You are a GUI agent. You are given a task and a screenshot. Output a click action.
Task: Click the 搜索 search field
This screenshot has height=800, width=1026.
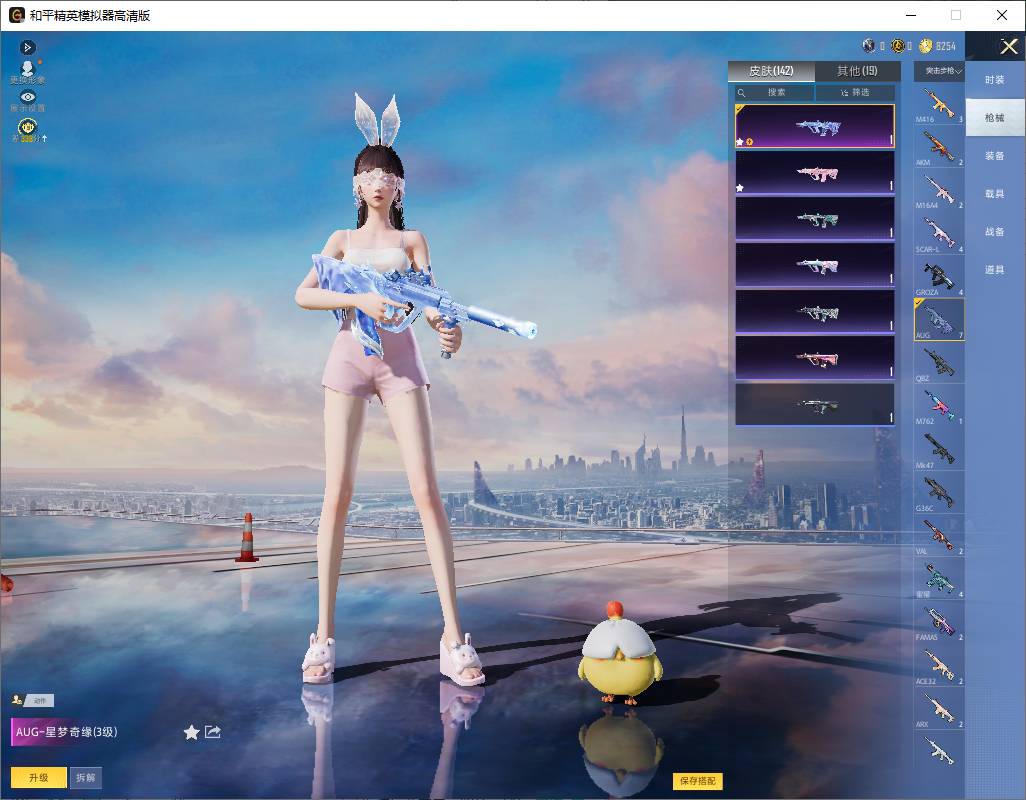coord(775,92)
